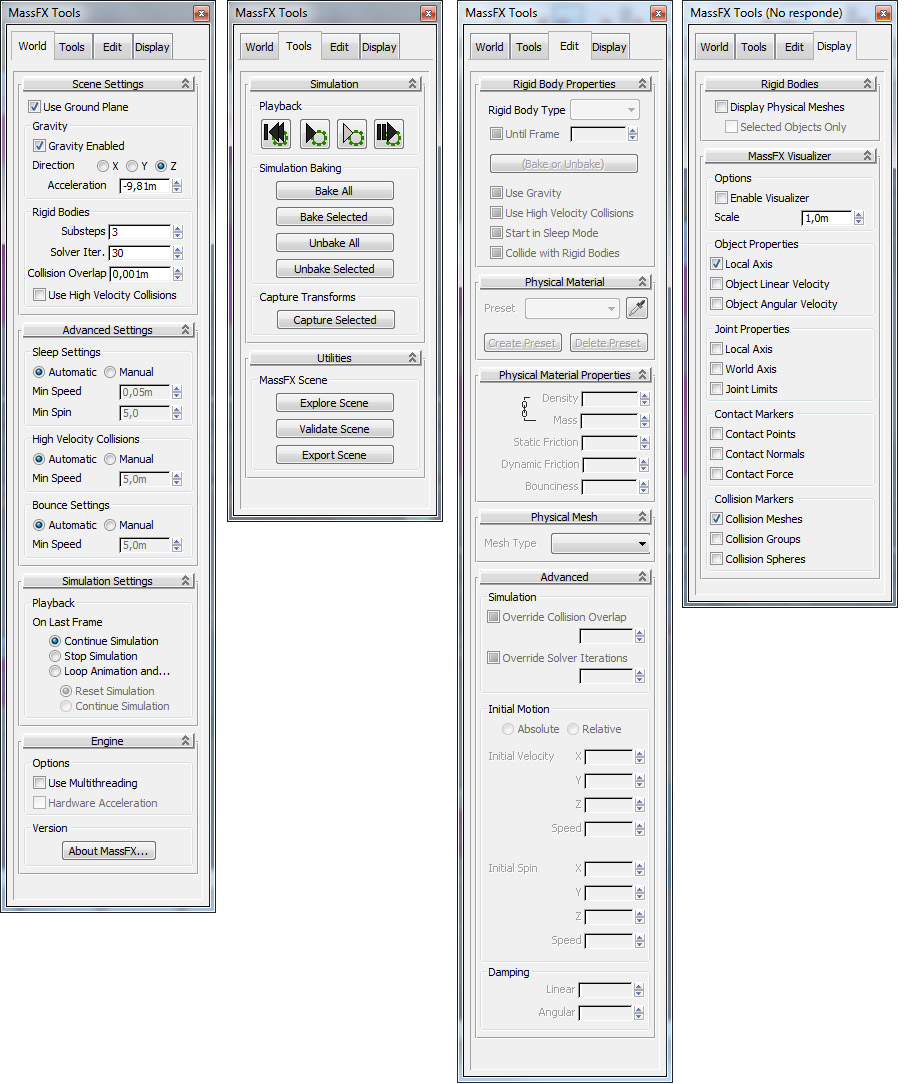Select Loop Animation and... radio option
Image resolution: width=912 pixels, height=1084 pixels.
coord(55,671)
